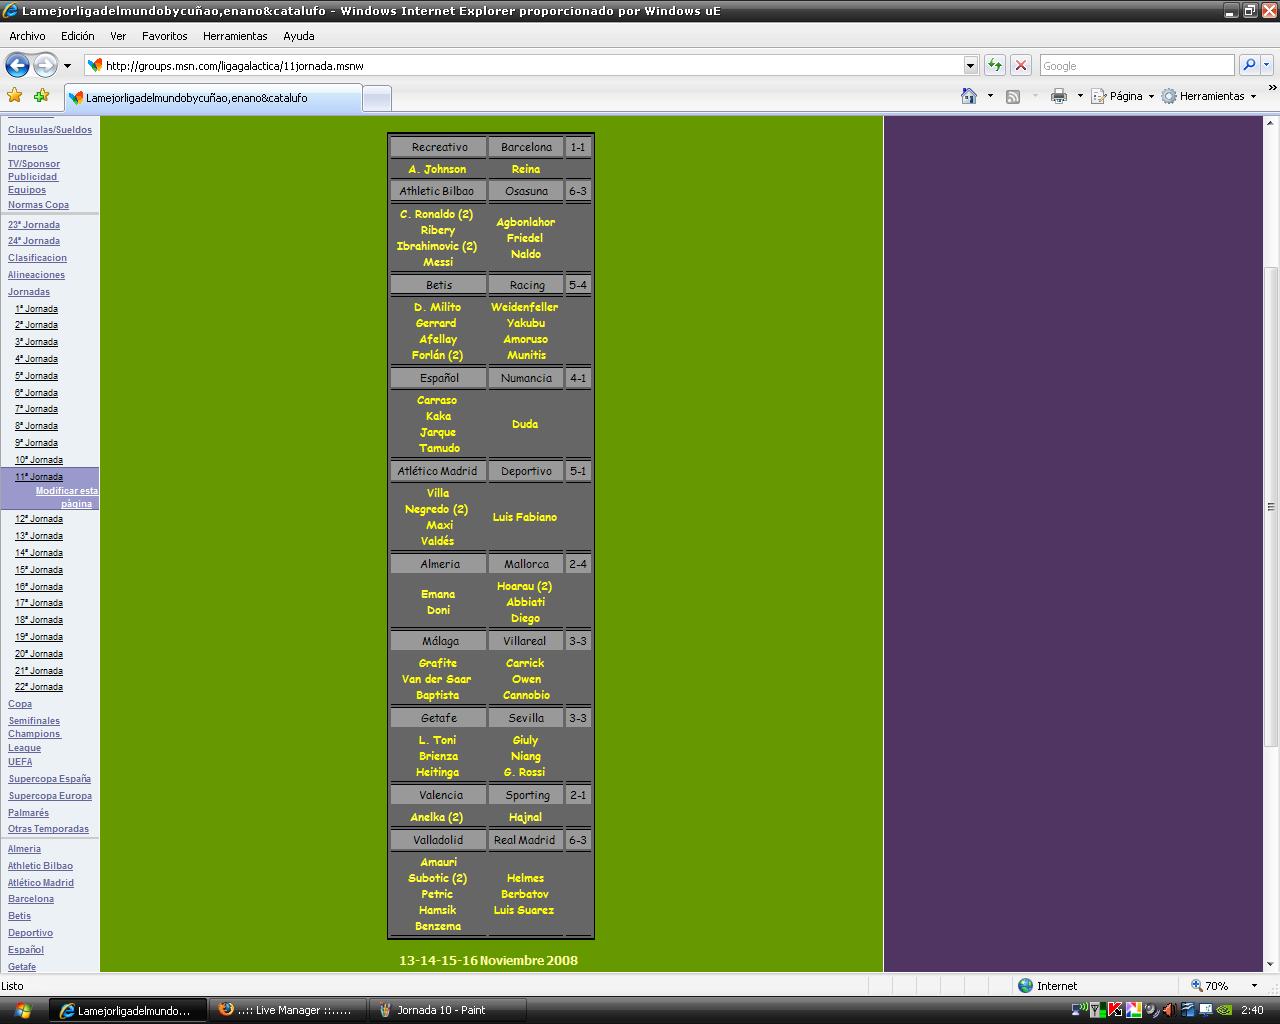This screenshot has height=1024, width=1280.
Task: Open the Ingresos sidebar link
Action: point(28,147)
